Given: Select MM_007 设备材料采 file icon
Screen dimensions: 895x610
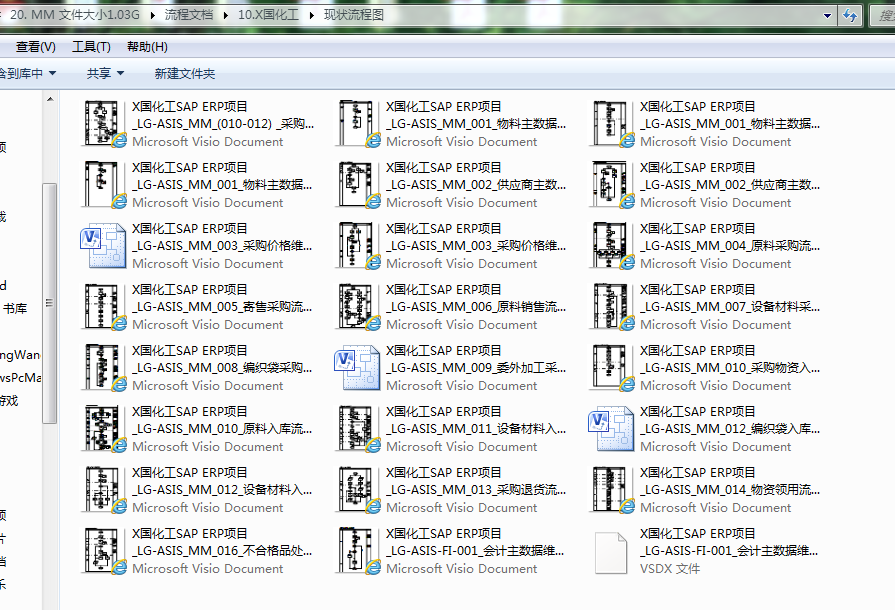Looking at the screenshot, I should click(x=612, y=307).
